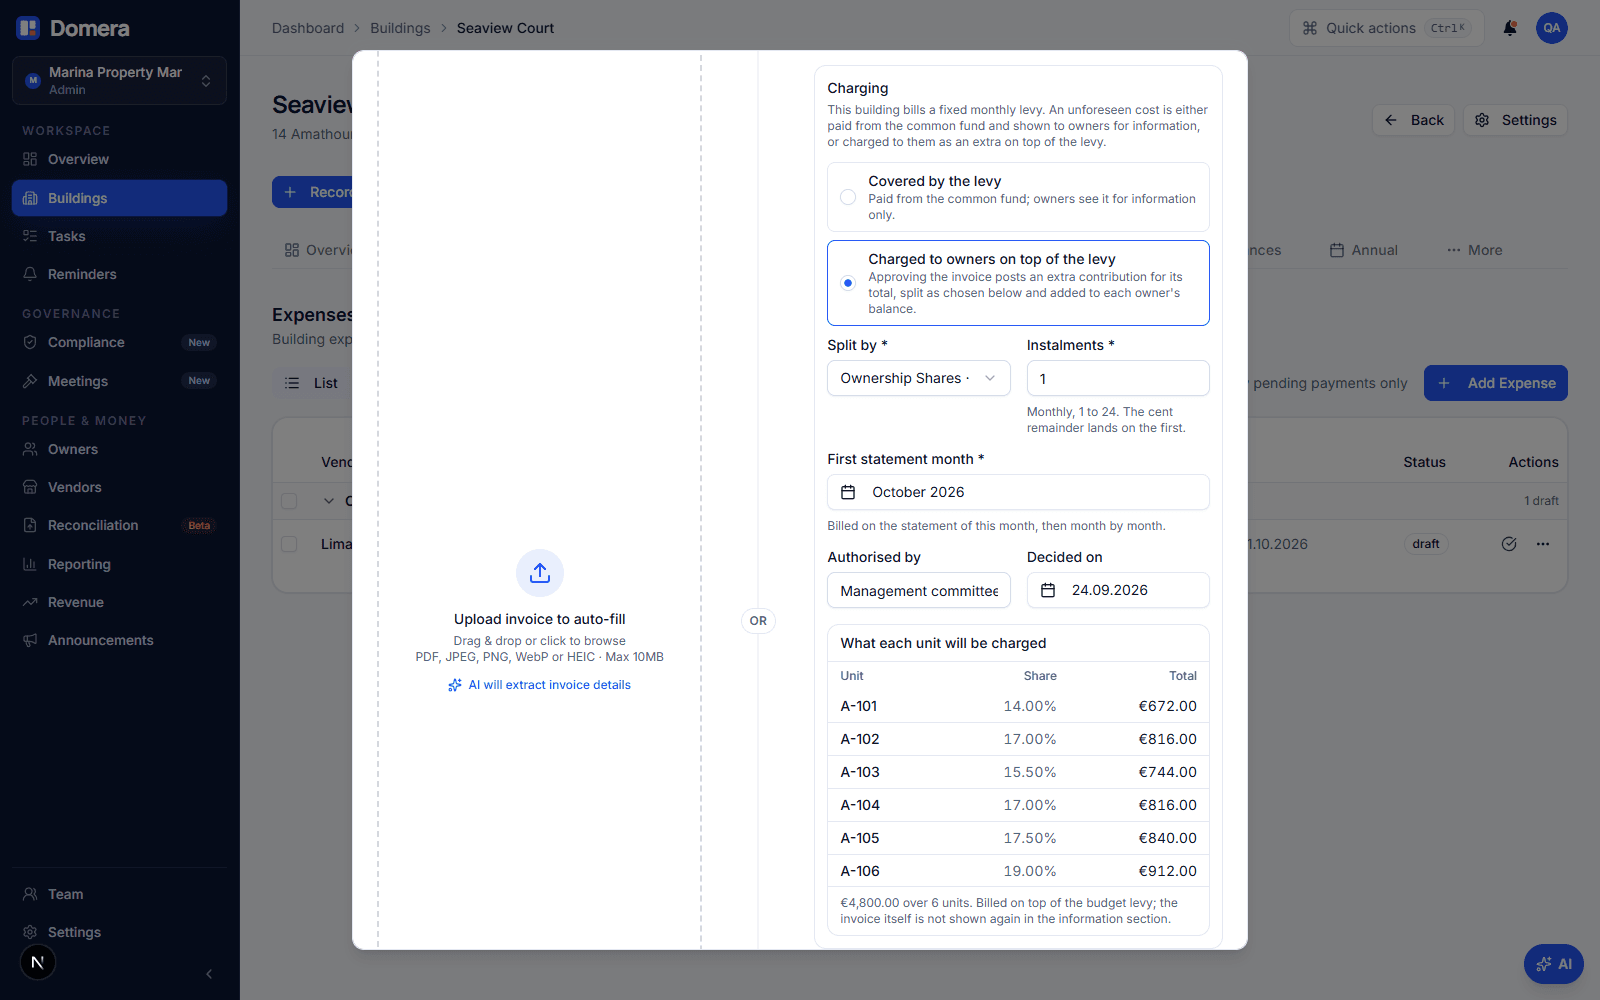Open Reconciliation in the sidebar

pyautogui.click(x=120, y=525)
